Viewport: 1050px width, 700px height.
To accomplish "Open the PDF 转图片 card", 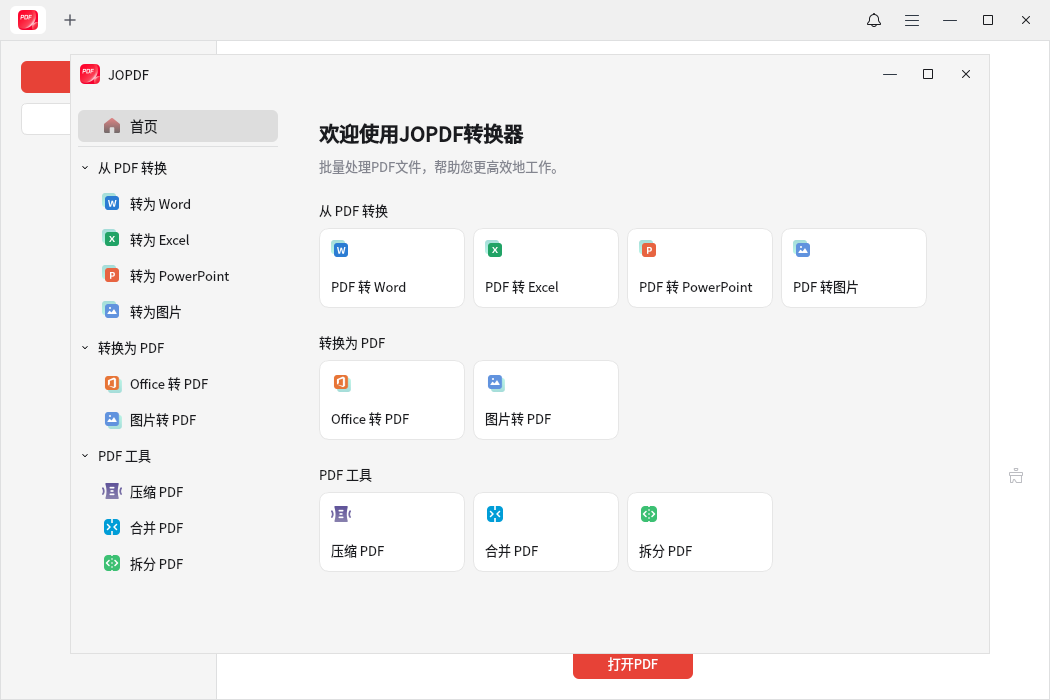I will pyautogui.click(x=854, y=268).
